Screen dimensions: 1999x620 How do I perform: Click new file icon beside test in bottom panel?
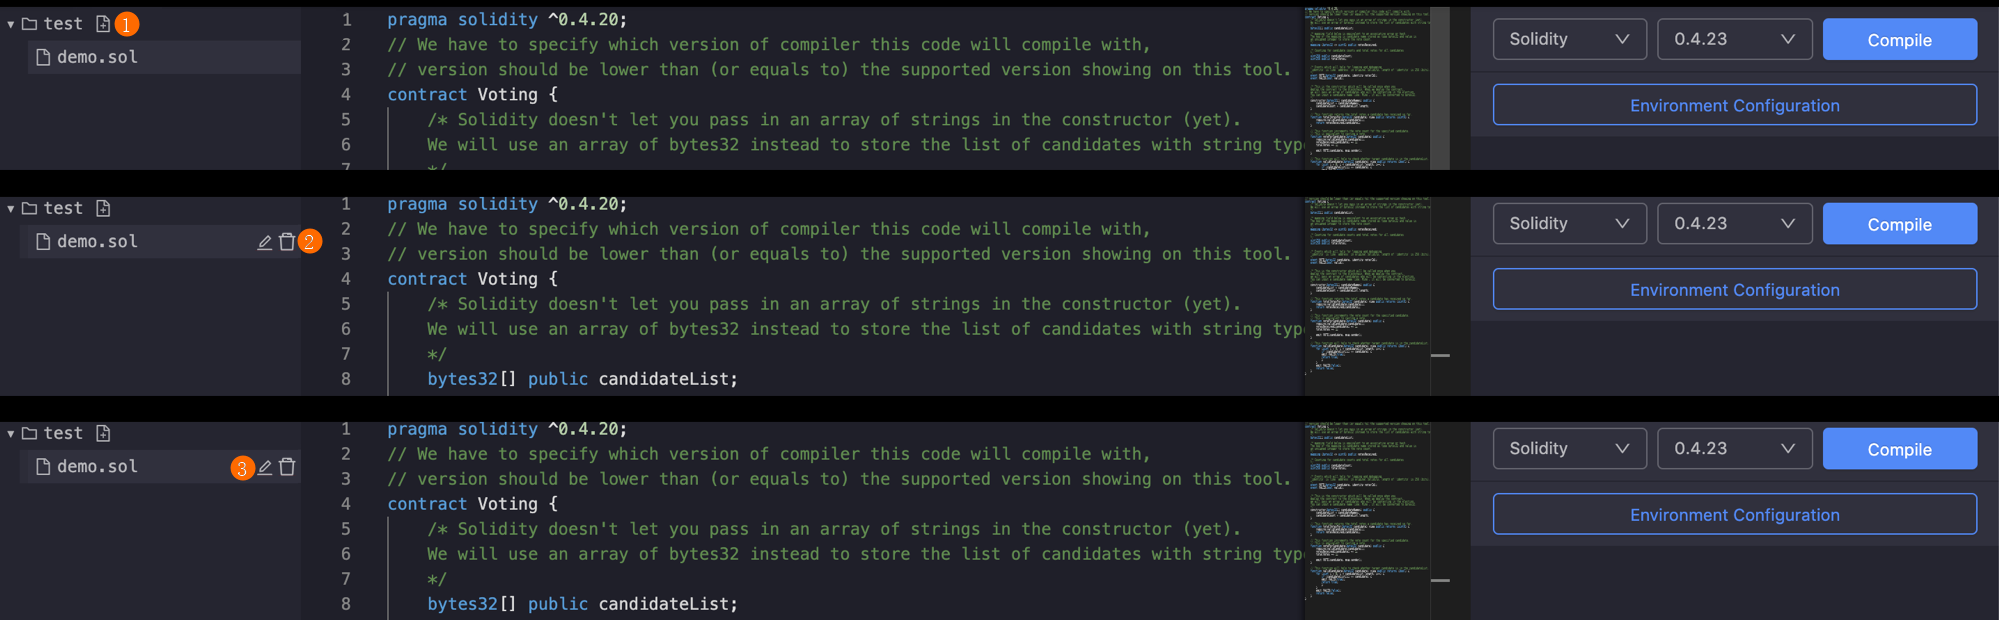click(103, 433)
